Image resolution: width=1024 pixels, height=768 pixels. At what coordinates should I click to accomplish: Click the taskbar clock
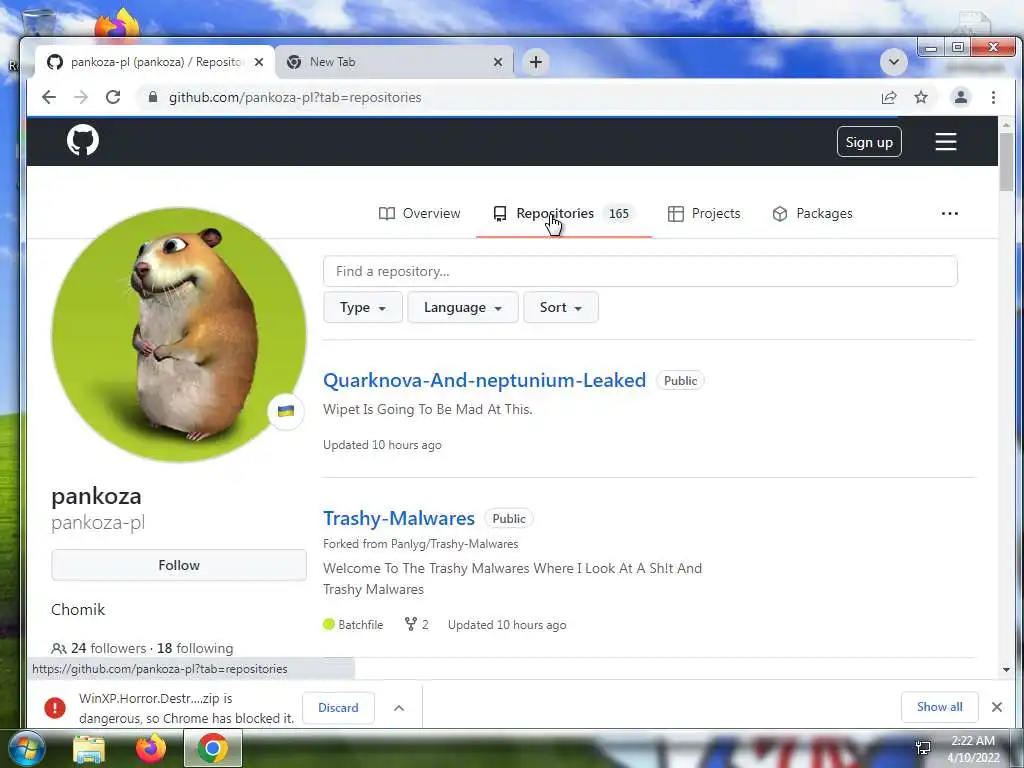coord(973,749)
